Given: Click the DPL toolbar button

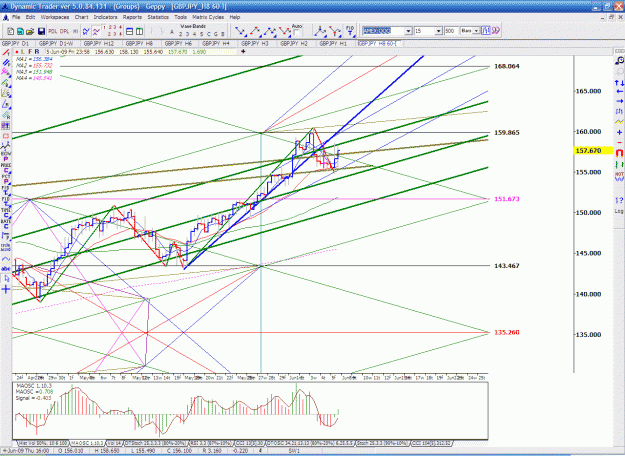Looking at the screenshot, I should (64, 31).
